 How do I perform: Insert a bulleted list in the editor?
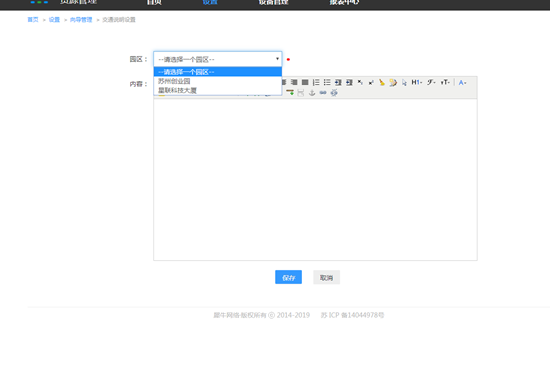[x=327, y=82]
